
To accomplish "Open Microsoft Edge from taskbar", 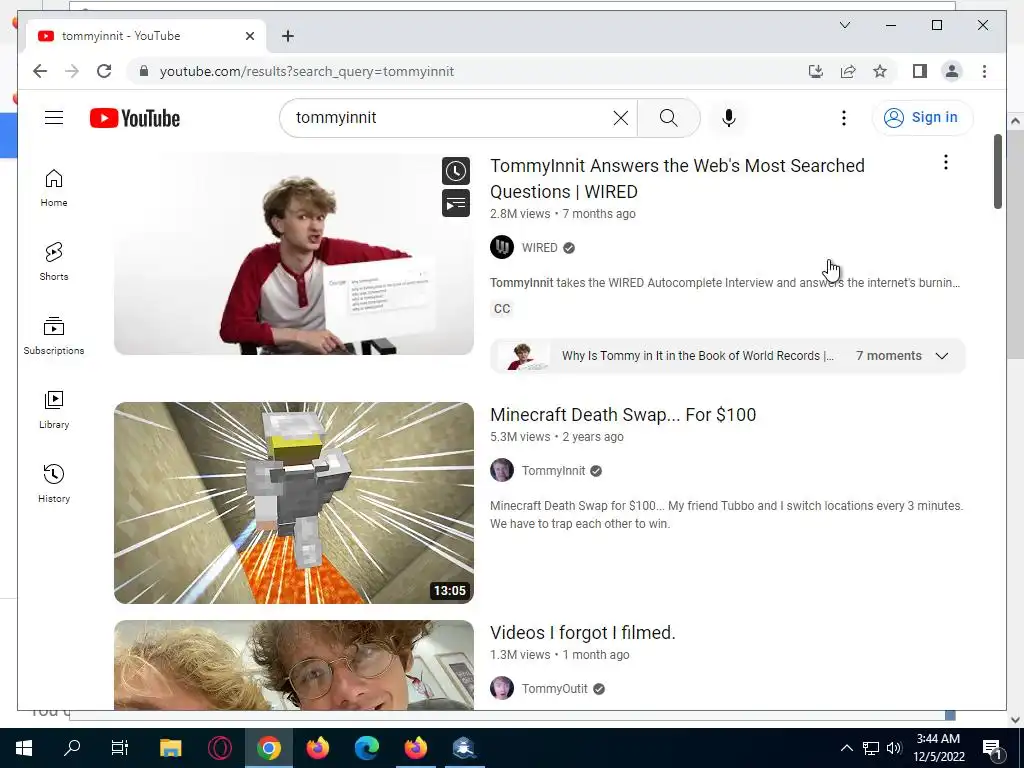I will pyautogui.click(x=366, y=748).
